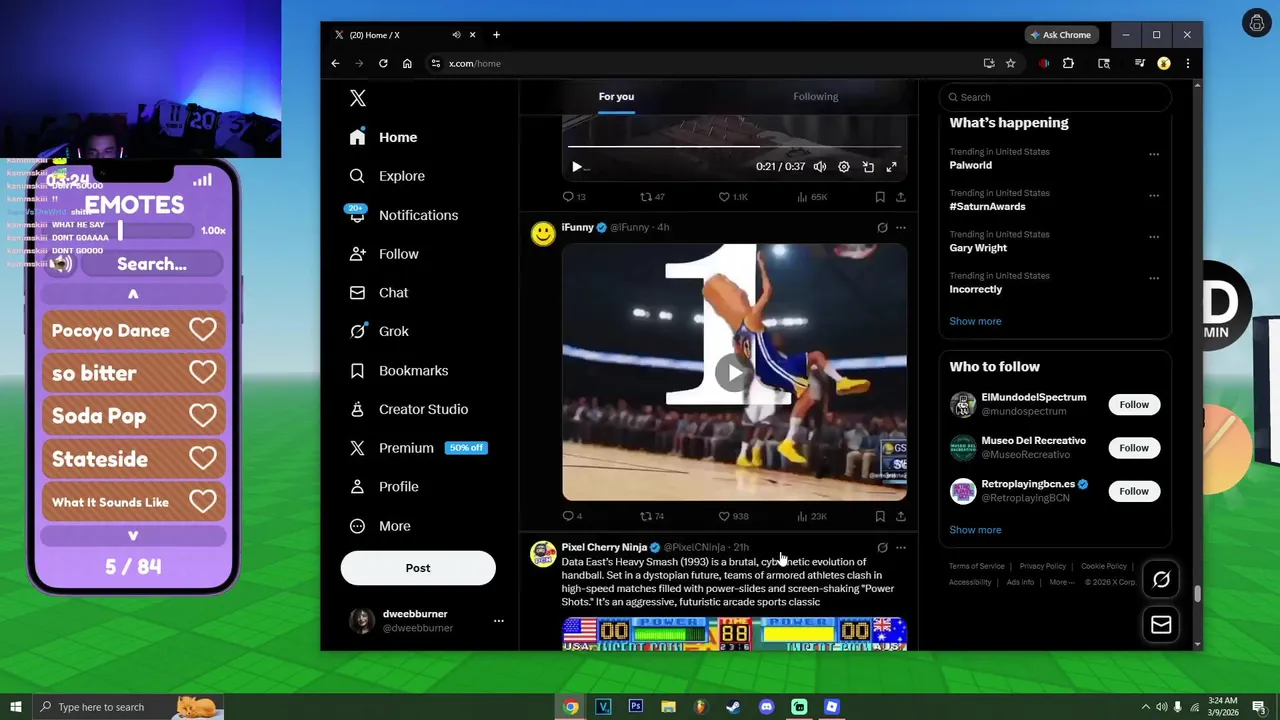Viewport: 1280px width, 720px height.
Task: Favorite the Stateside emote
Action: tap(203, 459)
